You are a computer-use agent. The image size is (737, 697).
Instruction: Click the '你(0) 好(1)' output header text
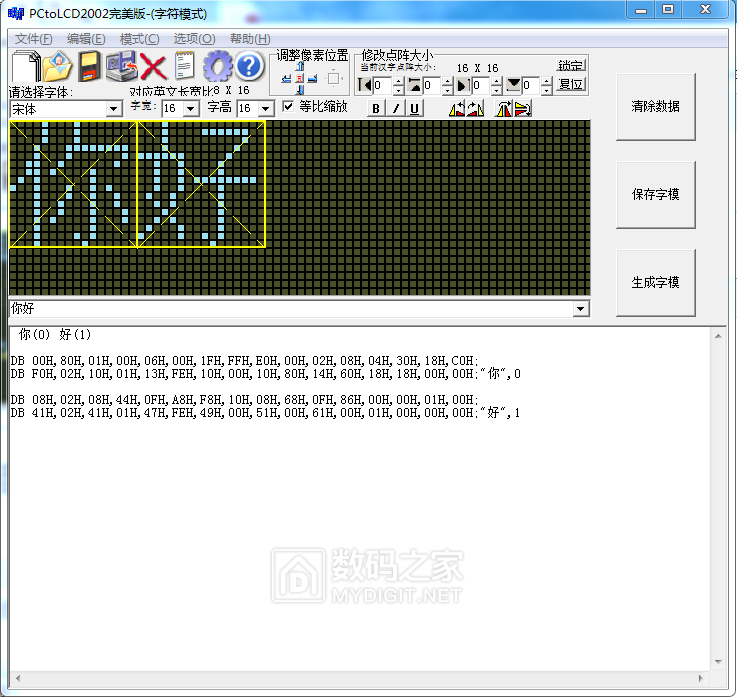coord(55,335)
